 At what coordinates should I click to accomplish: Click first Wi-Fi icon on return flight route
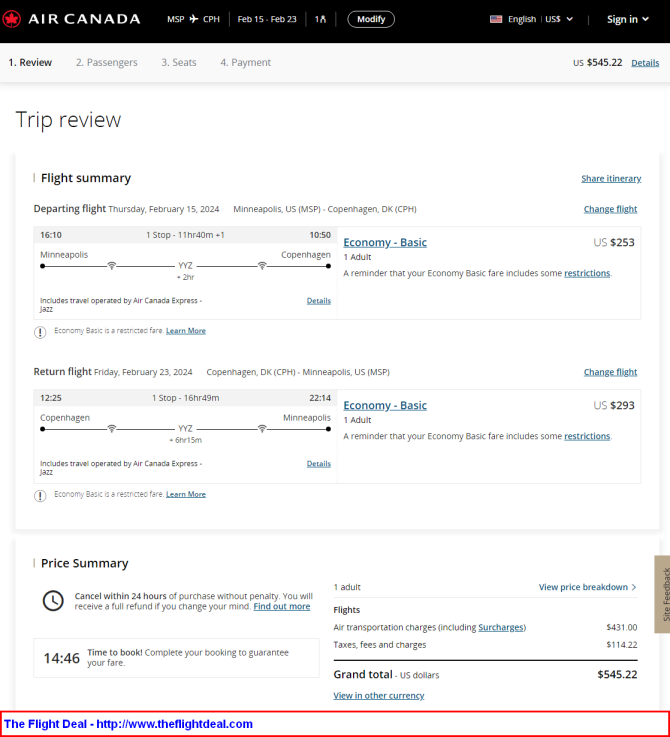coord(111,429)
